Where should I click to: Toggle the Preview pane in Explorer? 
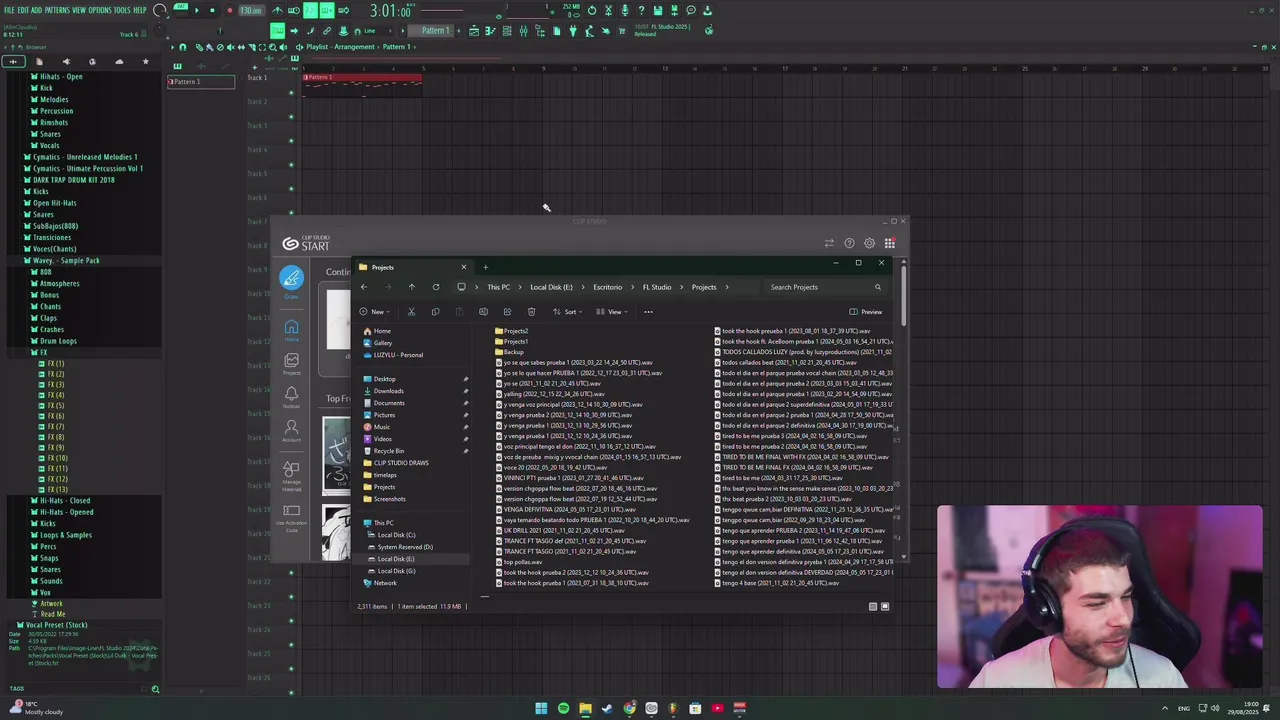(x=866, y=312)
